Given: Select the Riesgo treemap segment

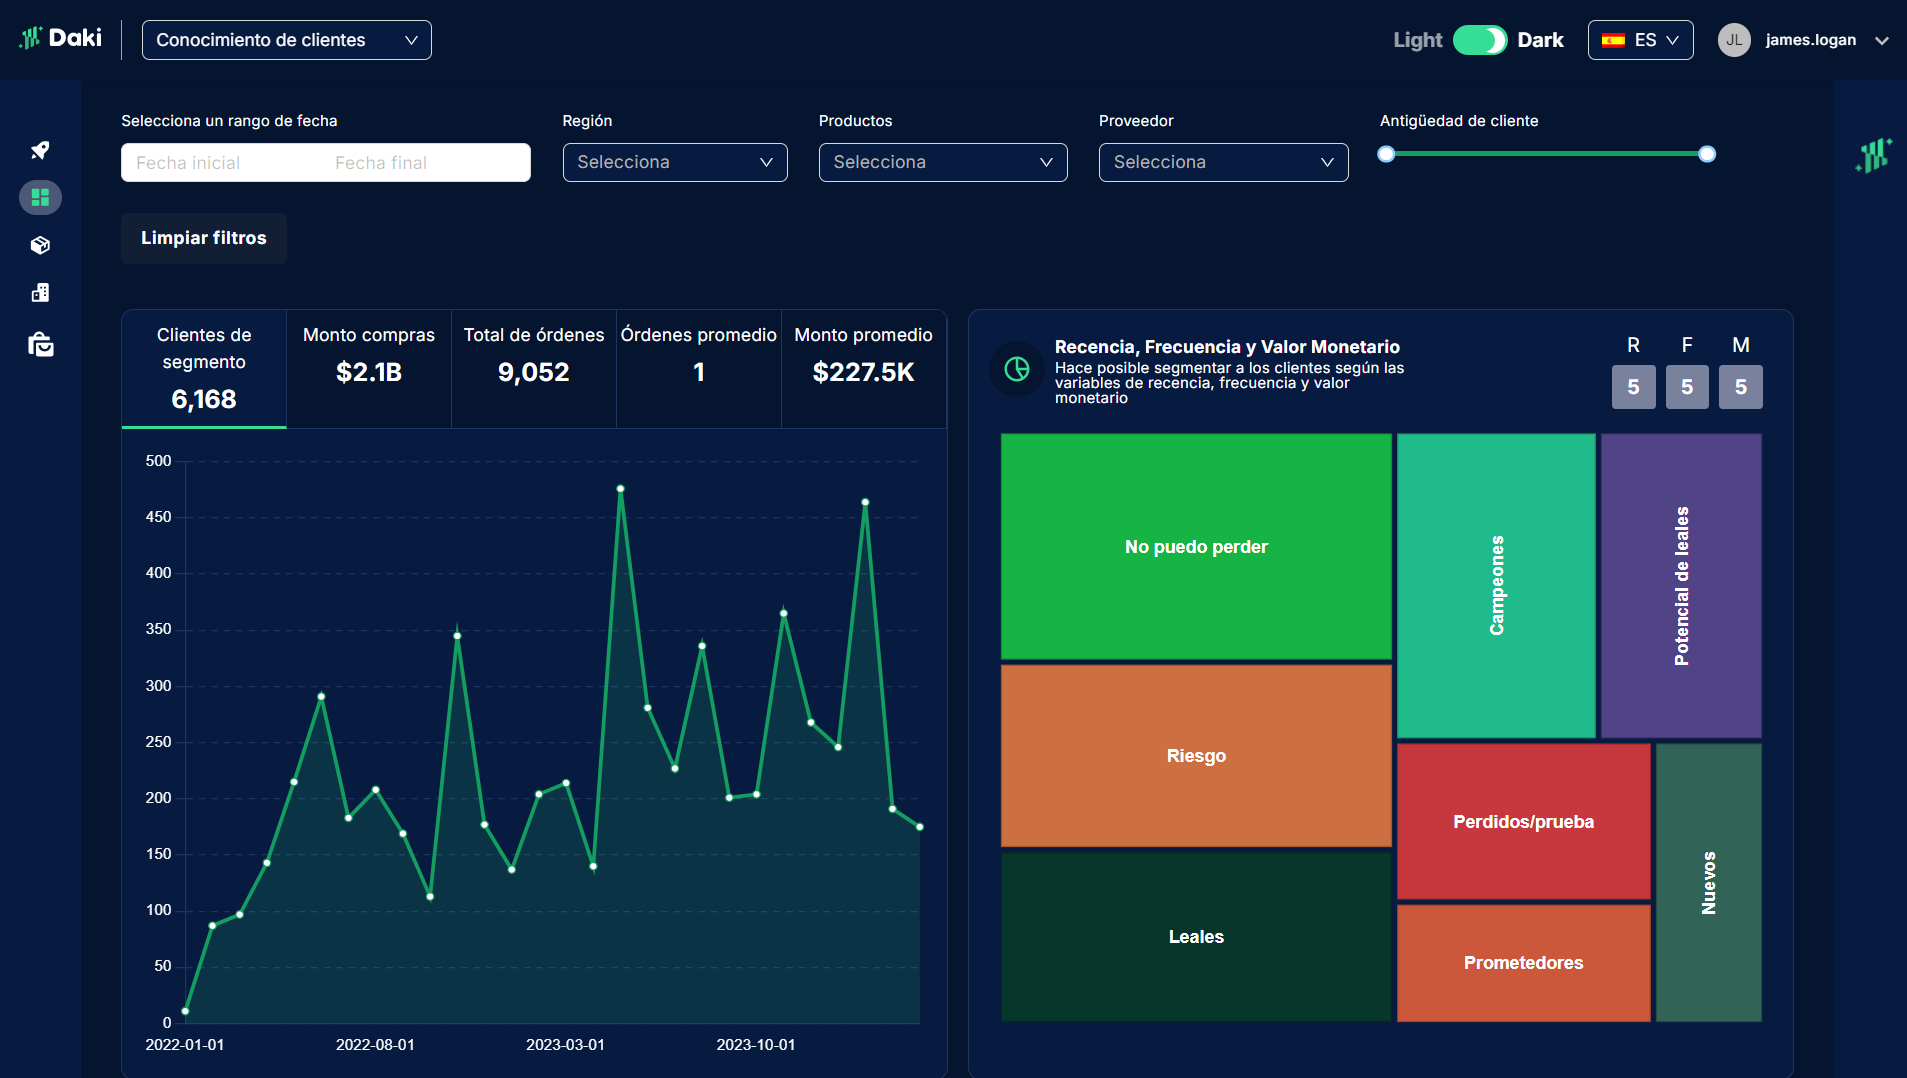Looking at the screenshot, I should click(1196, 756).
